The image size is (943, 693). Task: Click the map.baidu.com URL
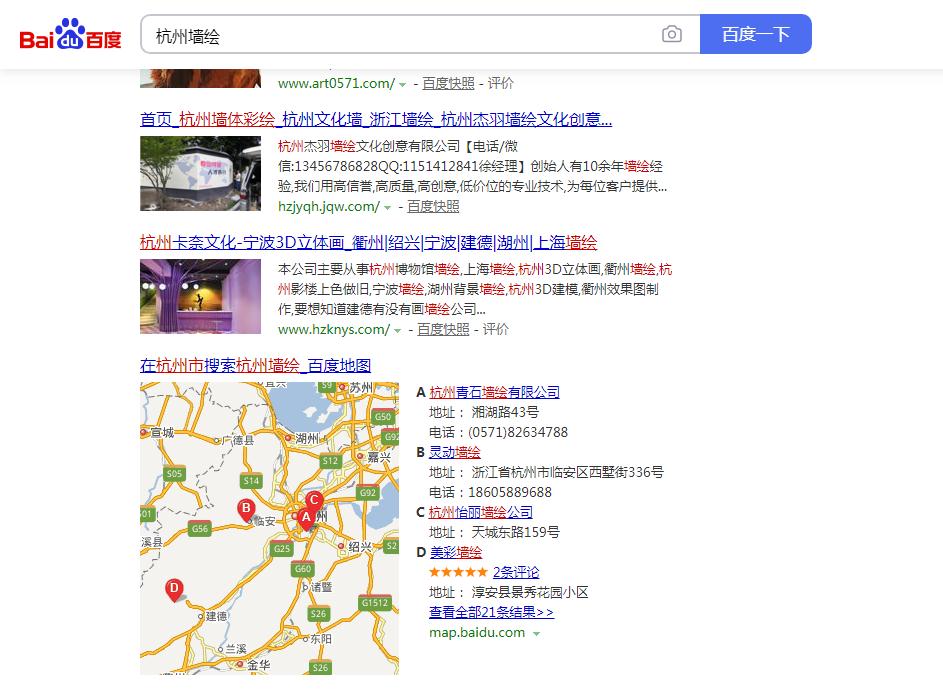pyautogui.click(x=477, y=633)
